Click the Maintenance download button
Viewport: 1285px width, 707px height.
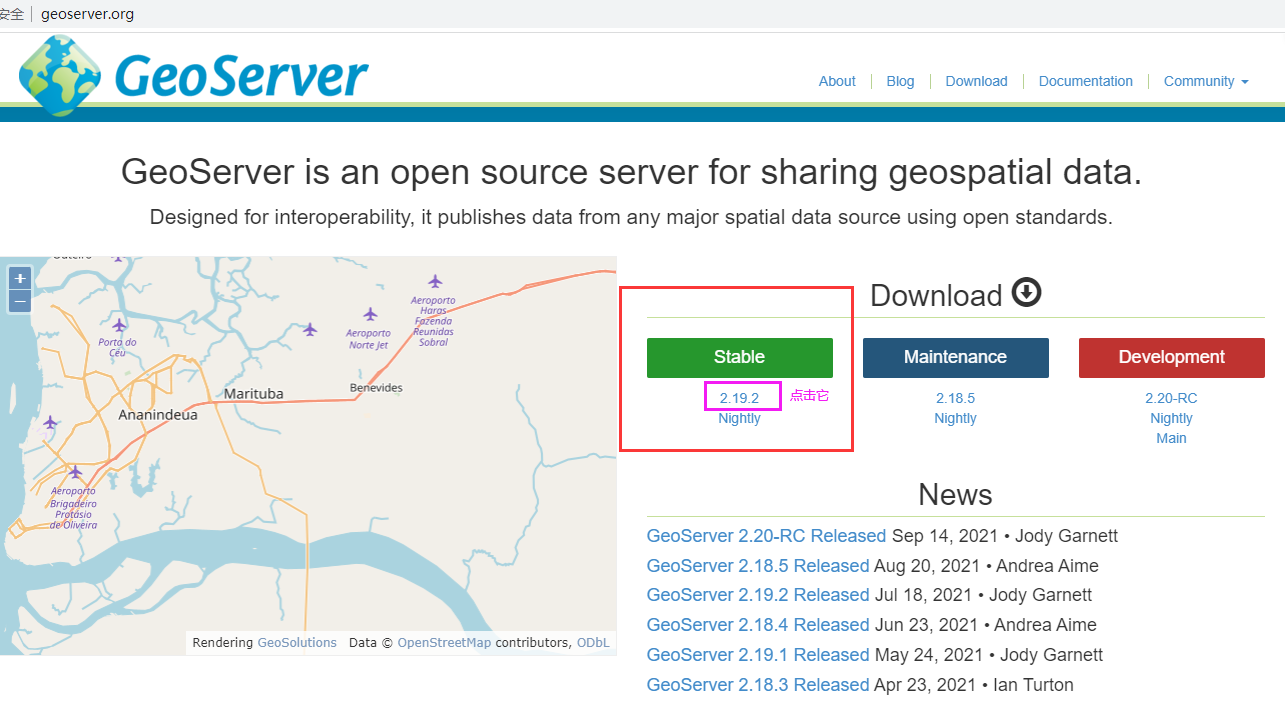[955, 357]
